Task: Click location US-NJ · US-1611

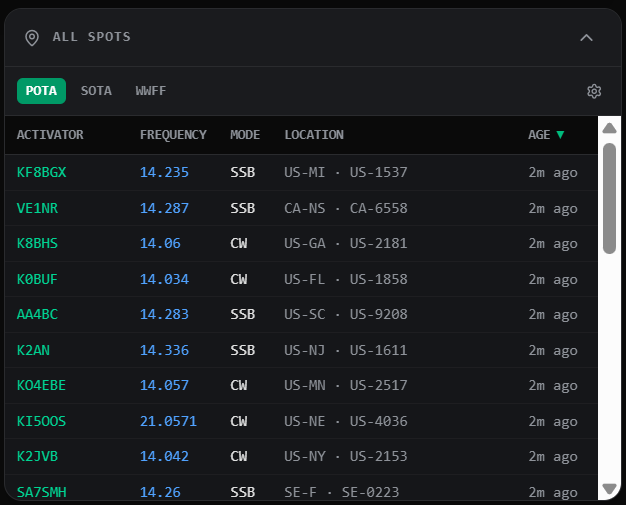Action: 346,351
